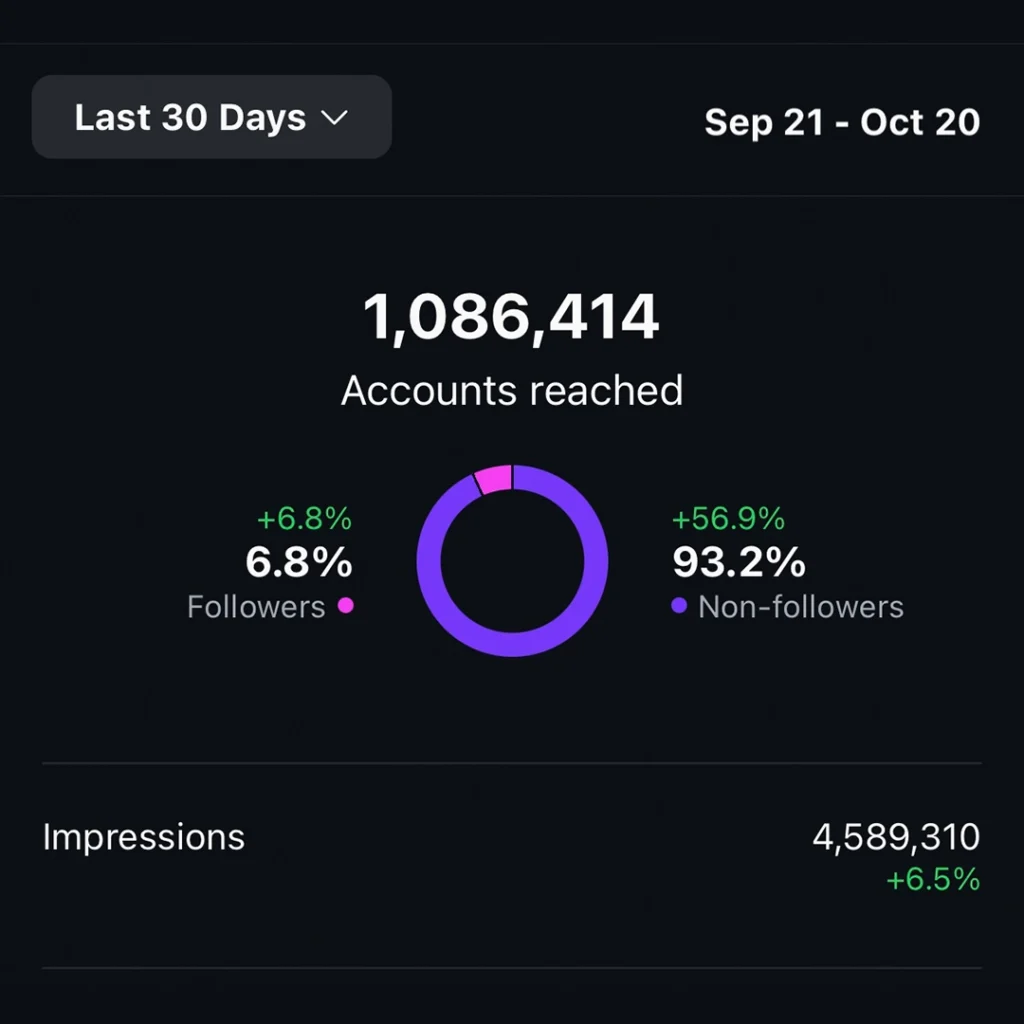1024x1024 pixels.
Task: Open the Impressions row
Action: [144, 837]
